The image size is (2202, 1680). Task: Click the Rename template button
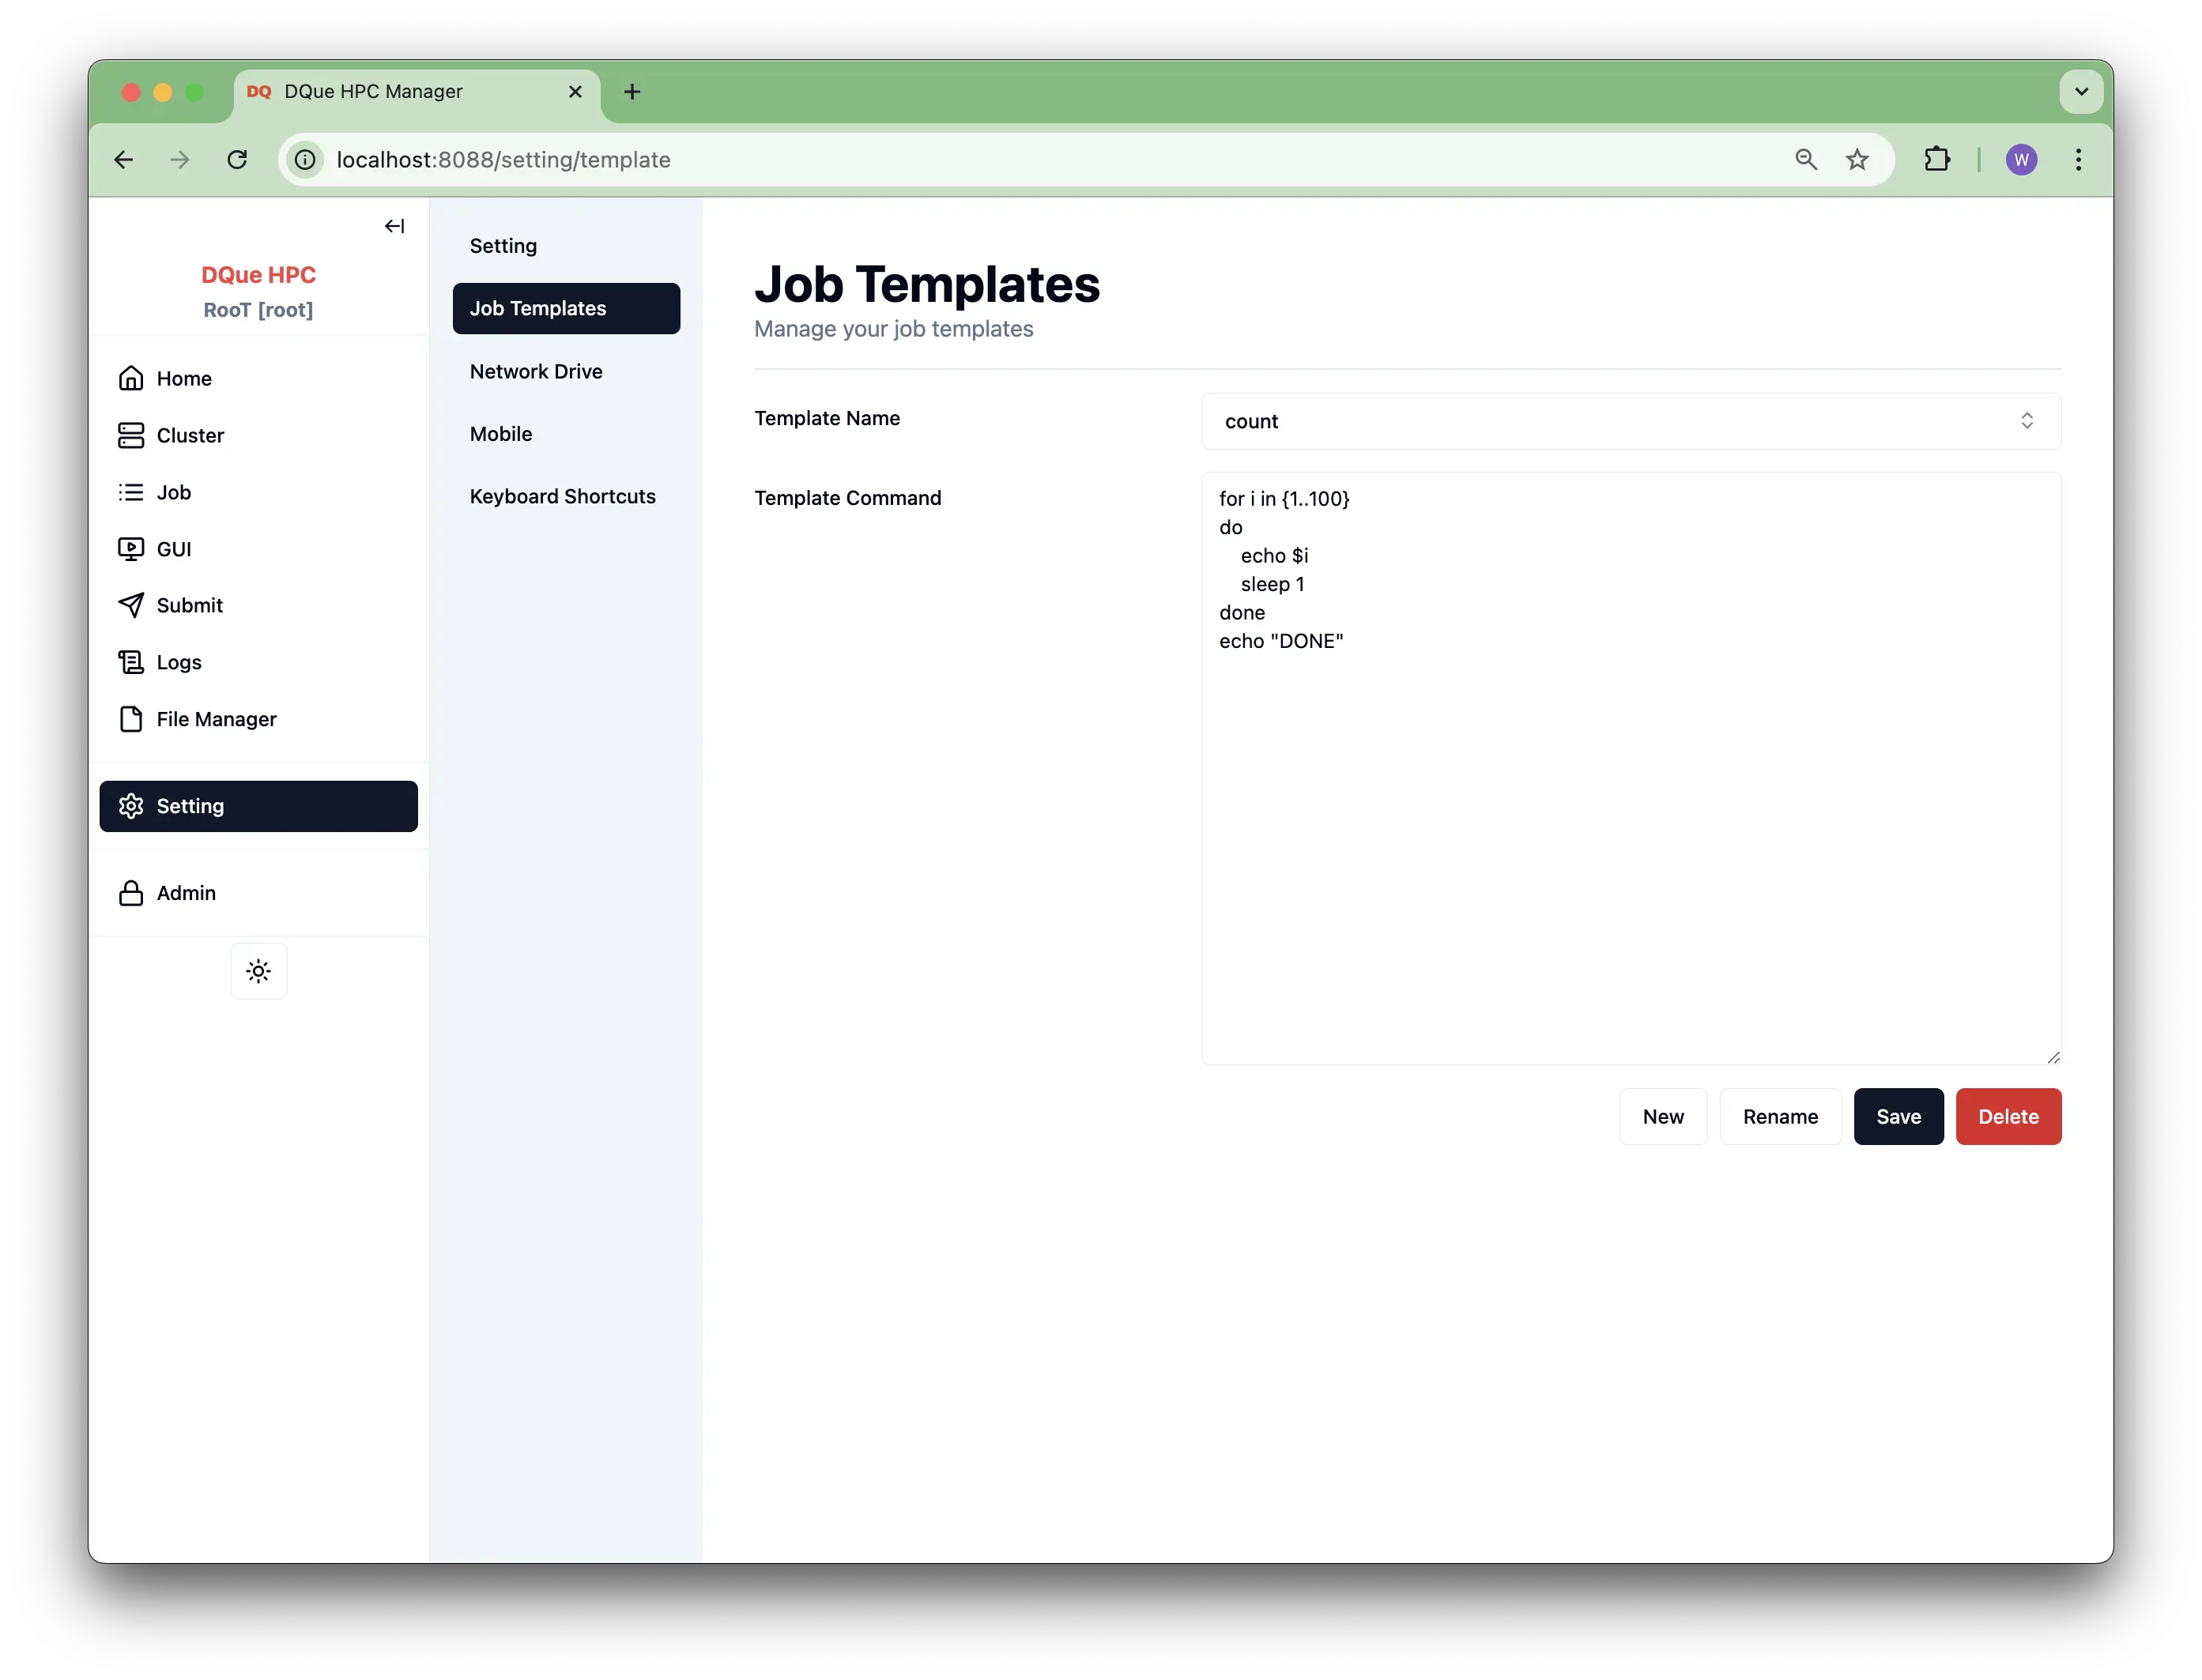click(1780, 1116)
